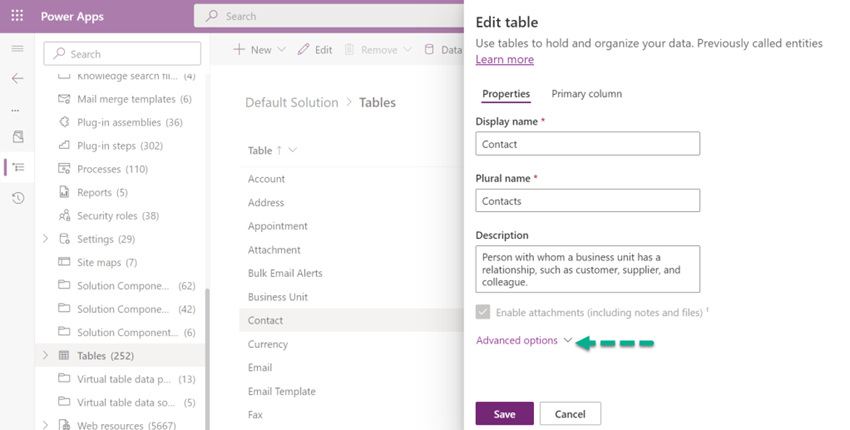Click the Data toolbar database icon

pyautogui.click(x=429, y=49)
